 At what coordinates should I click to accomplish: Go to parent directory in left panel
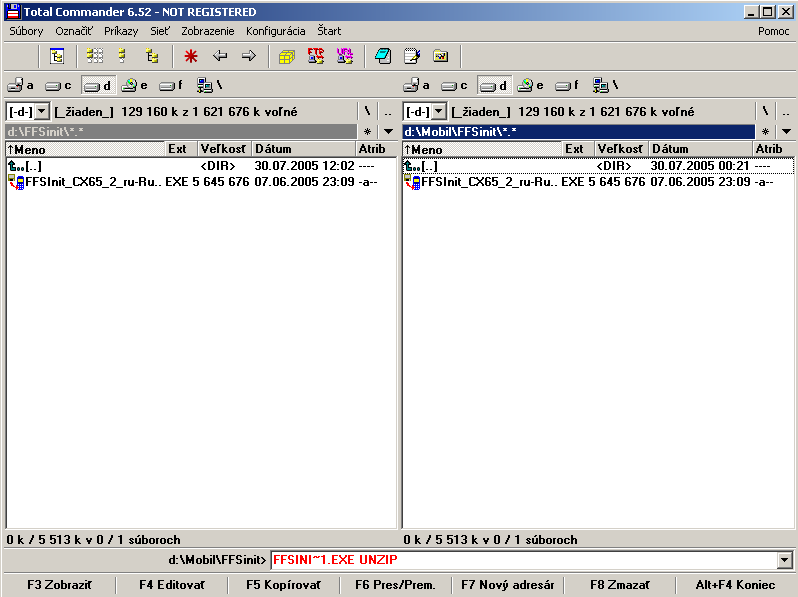tap(388, 111)
